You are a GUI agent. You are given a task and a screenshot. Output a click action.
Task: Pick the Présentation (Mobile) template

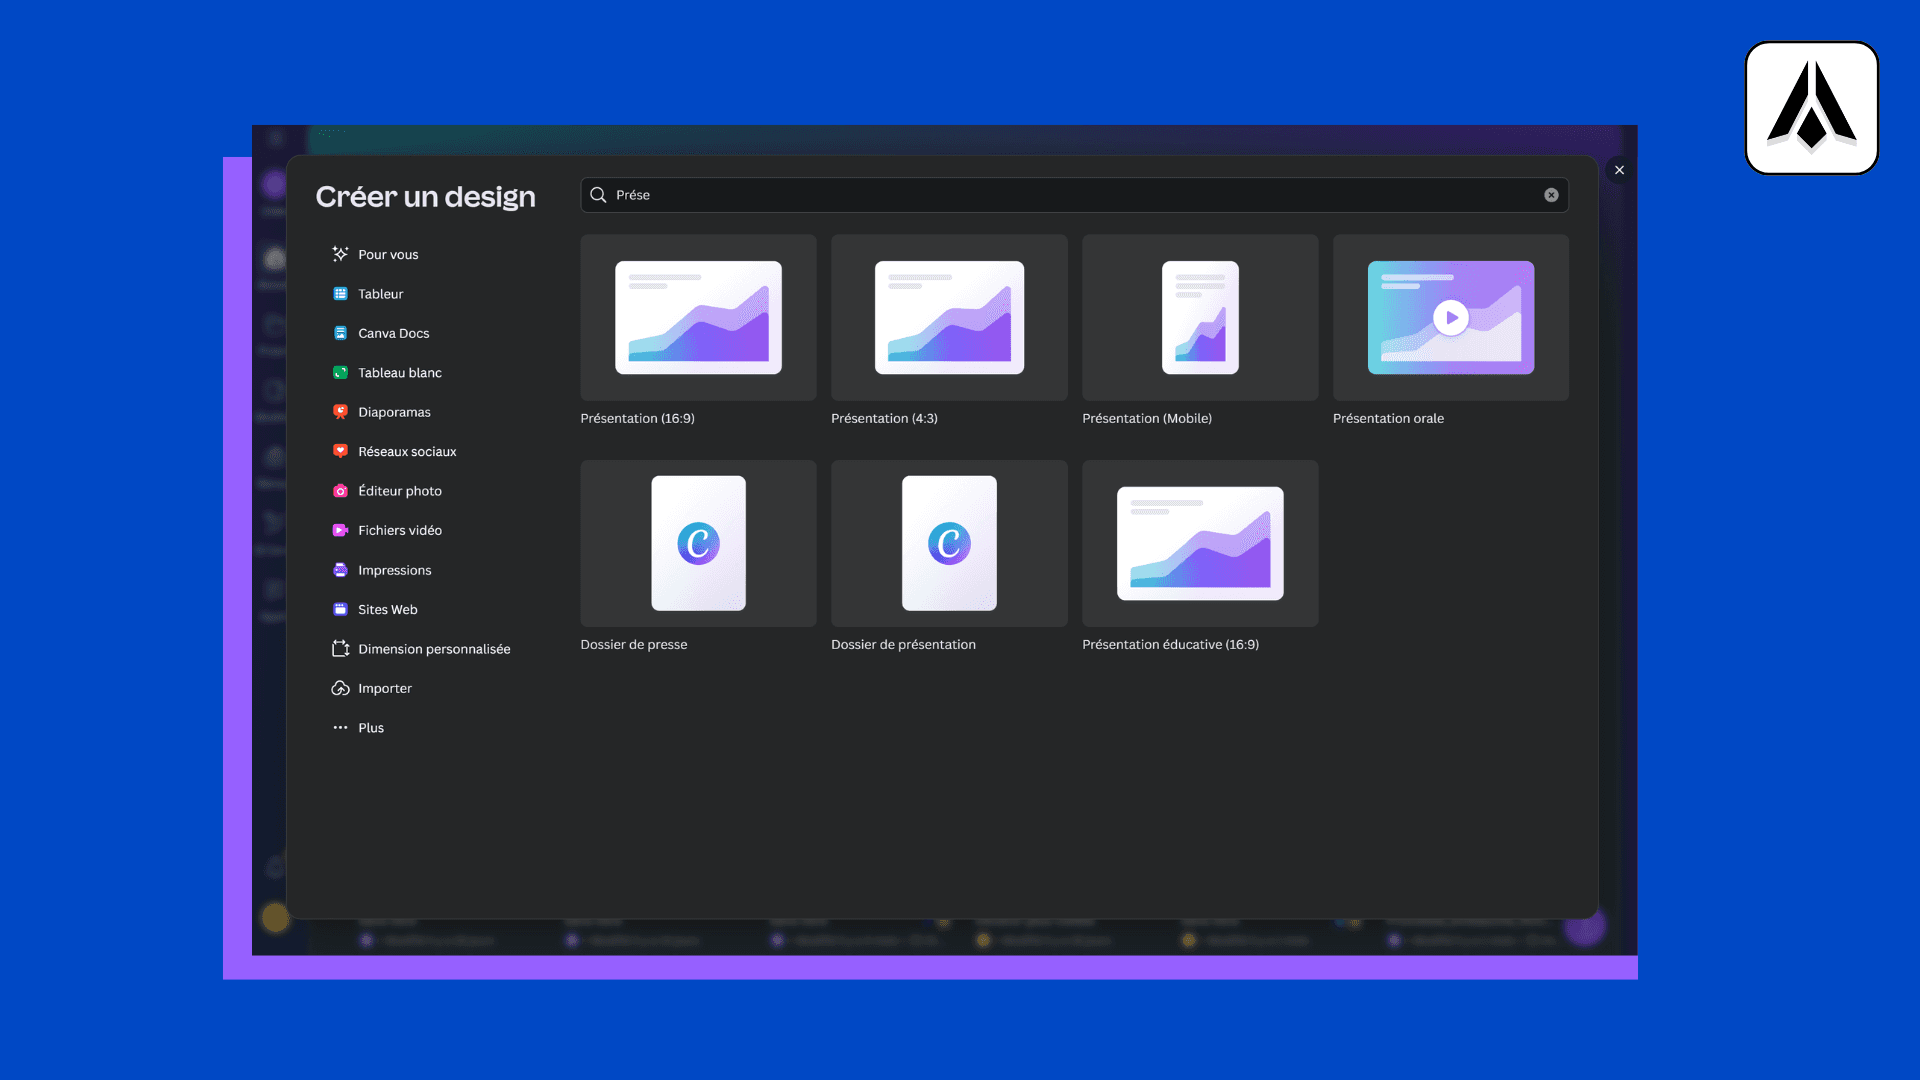point(1199,318)
